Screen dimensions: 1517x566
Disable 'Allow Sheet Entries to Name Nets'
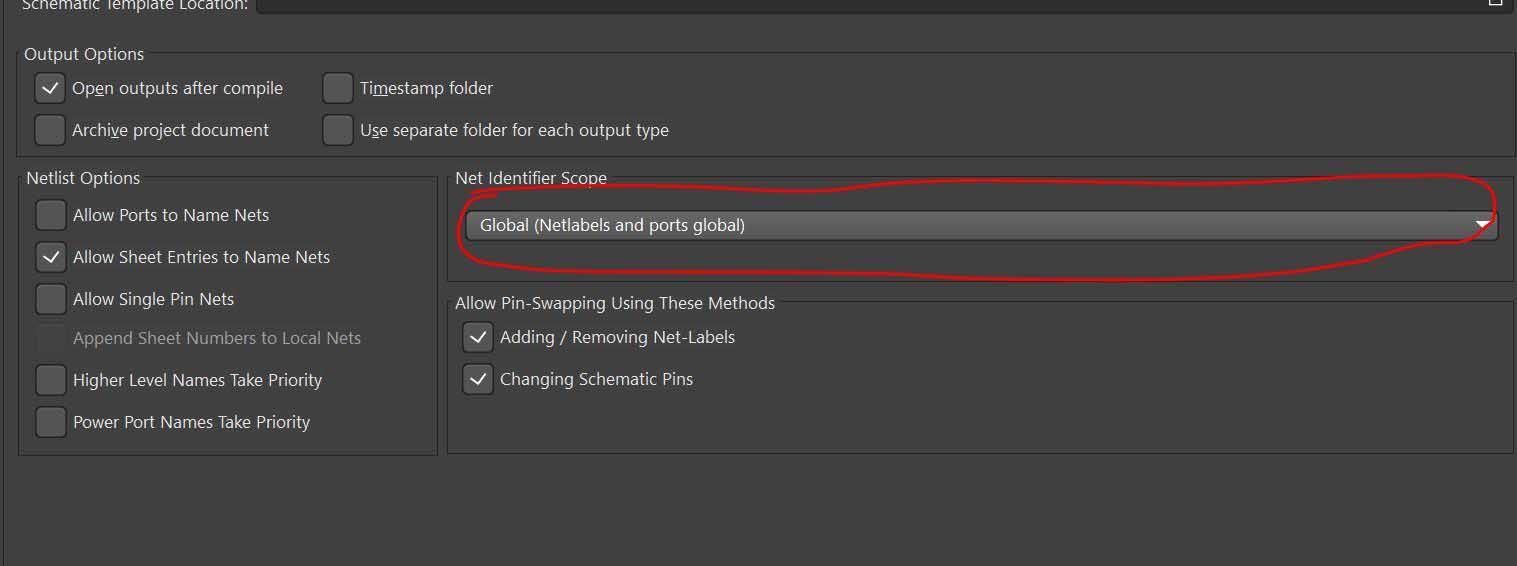click(x=51, y=258)
